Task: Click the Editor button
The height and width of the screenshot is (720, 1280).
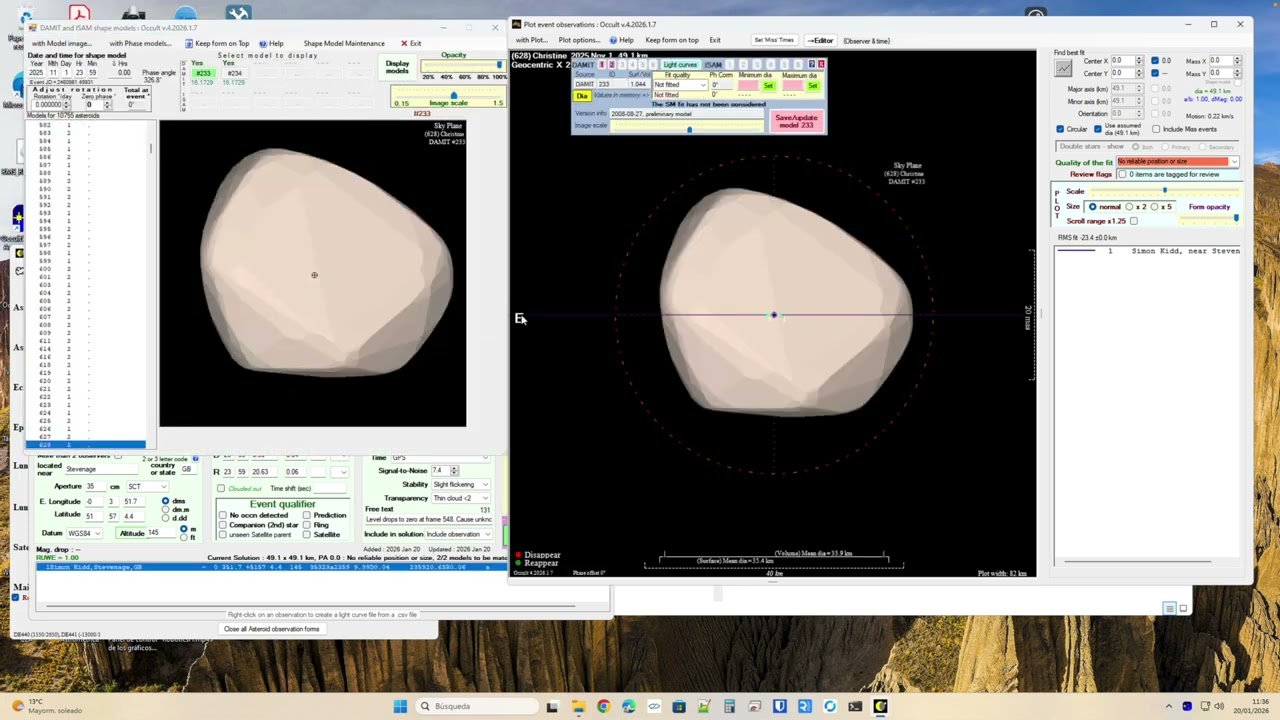Action: (x=821, y=40)
